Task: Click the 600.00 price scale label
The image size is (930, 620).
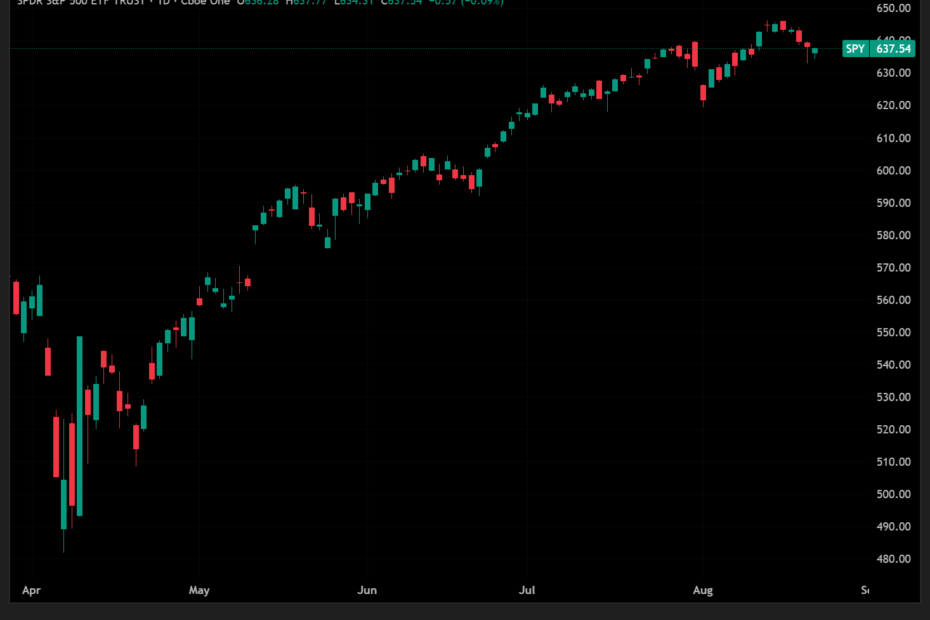Action: pos(892,170)
